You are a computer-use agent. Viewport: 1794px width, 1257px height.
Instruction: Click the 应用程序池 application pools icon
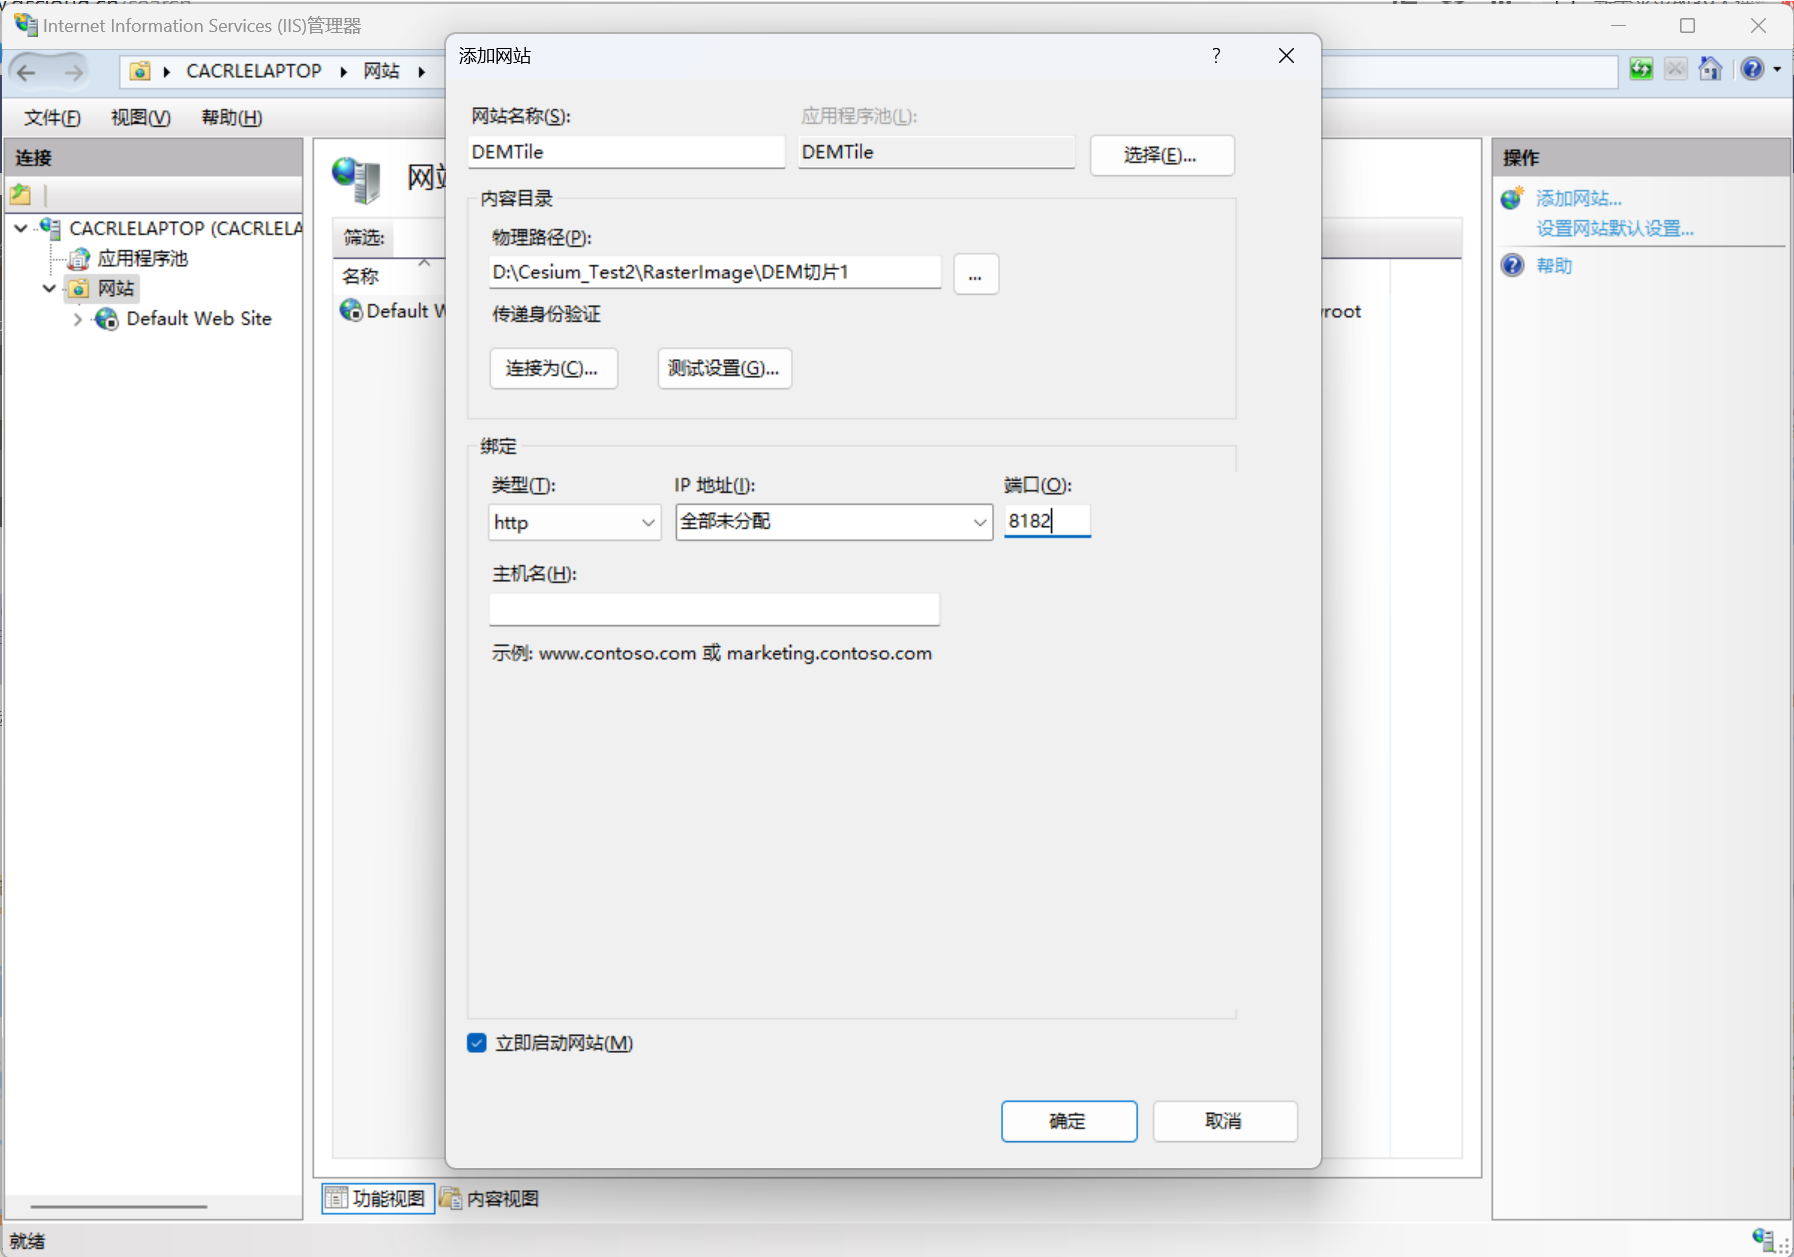[79, 259]
